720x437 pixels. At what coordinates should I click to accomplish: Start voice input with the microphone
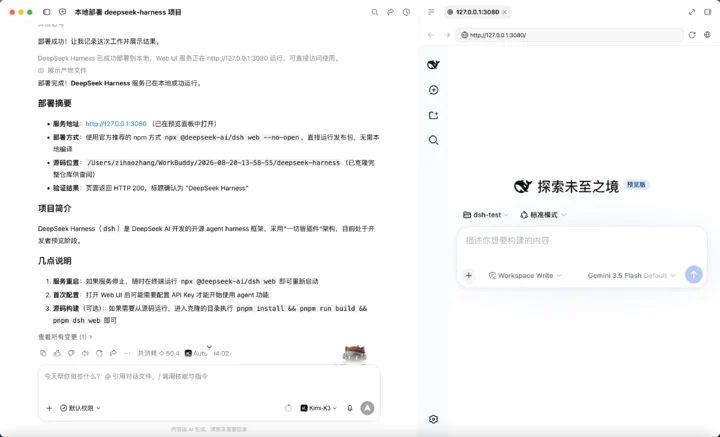[x=350, y=408]
